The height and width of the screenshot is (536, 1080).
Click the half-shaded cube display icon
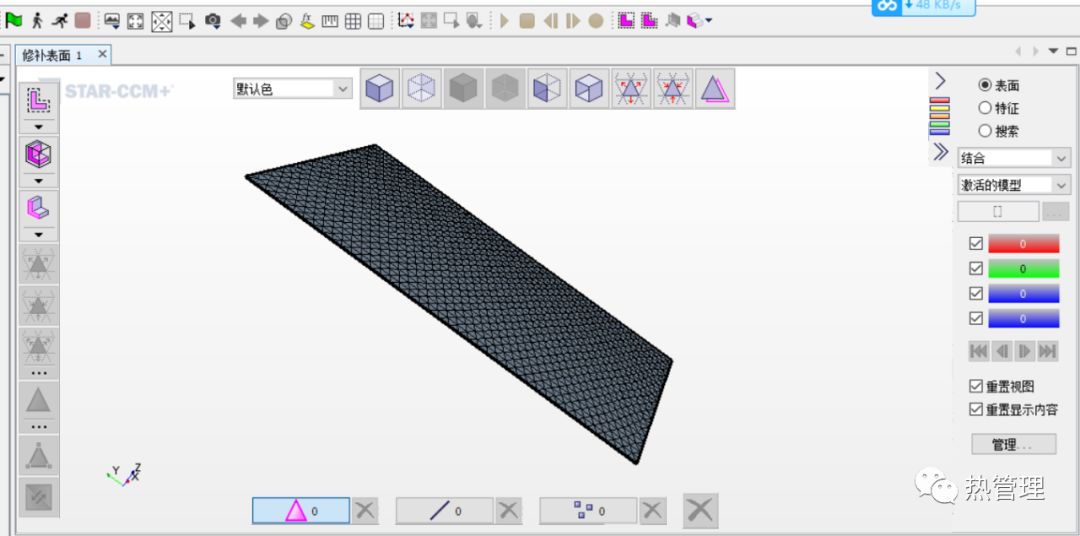pyautogui.click(x=548, y=88)
